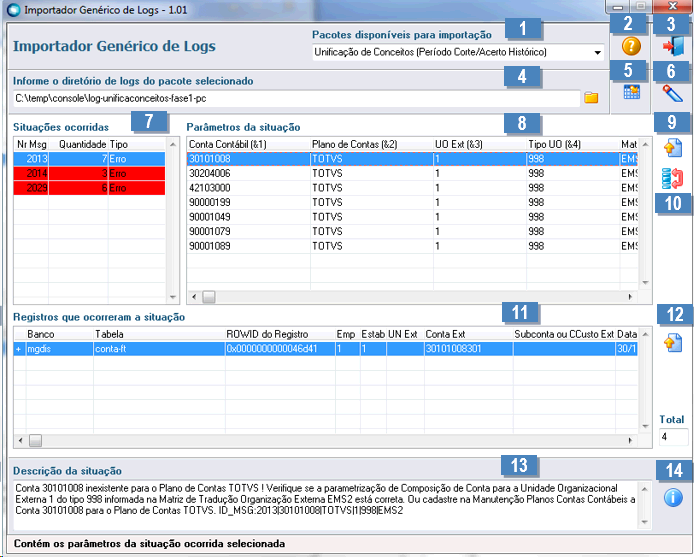Click the Tipo UO (&4) column header
694x557 pixels.
573,144
